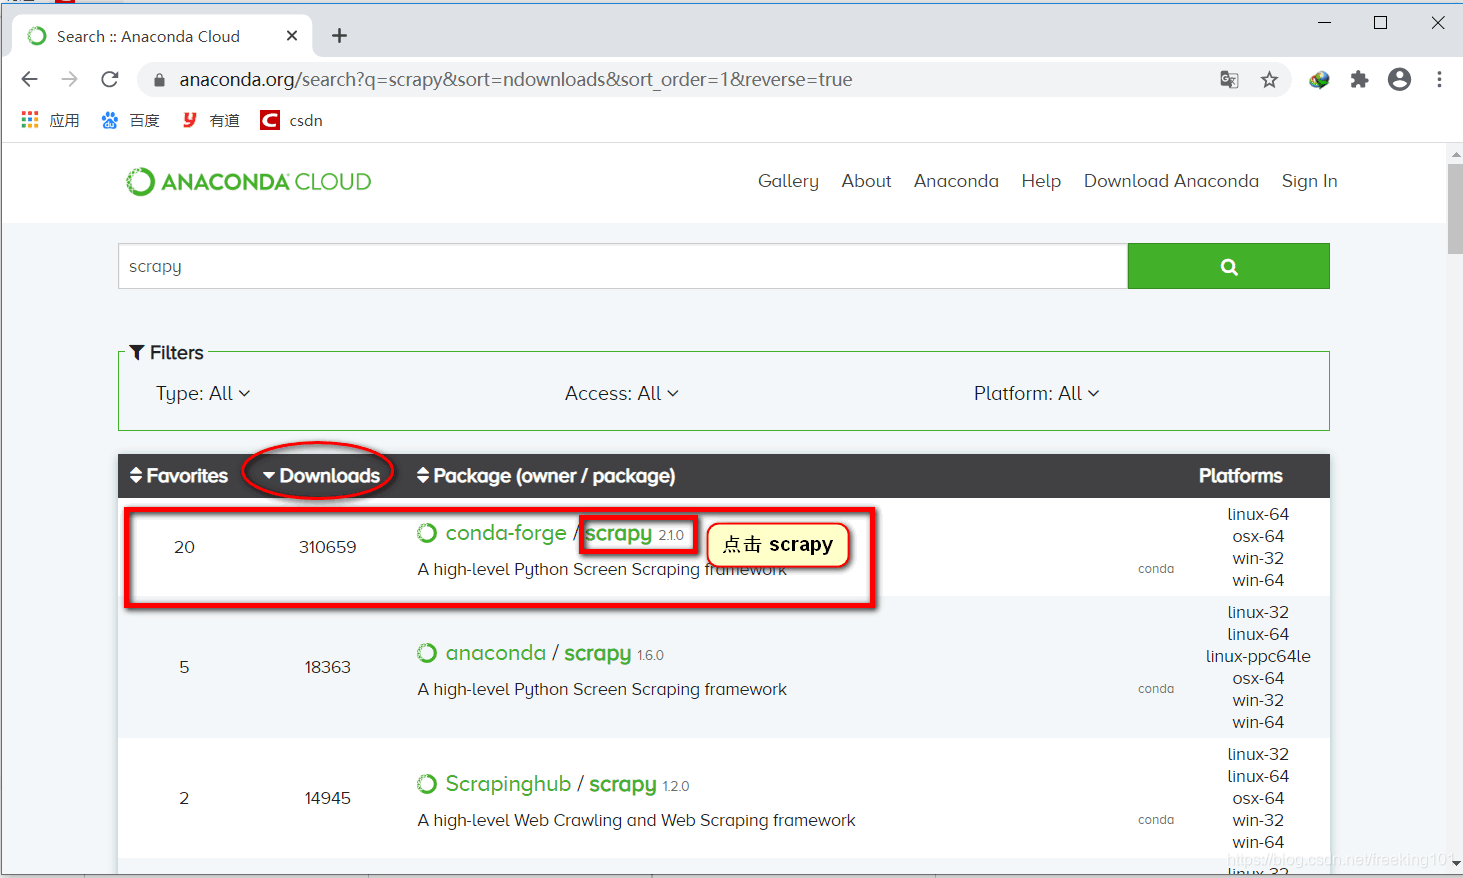The width and height of the screenshot is (1463, 878).
Task: Go to Download Anaconda page
Action: pos(1171,181)
